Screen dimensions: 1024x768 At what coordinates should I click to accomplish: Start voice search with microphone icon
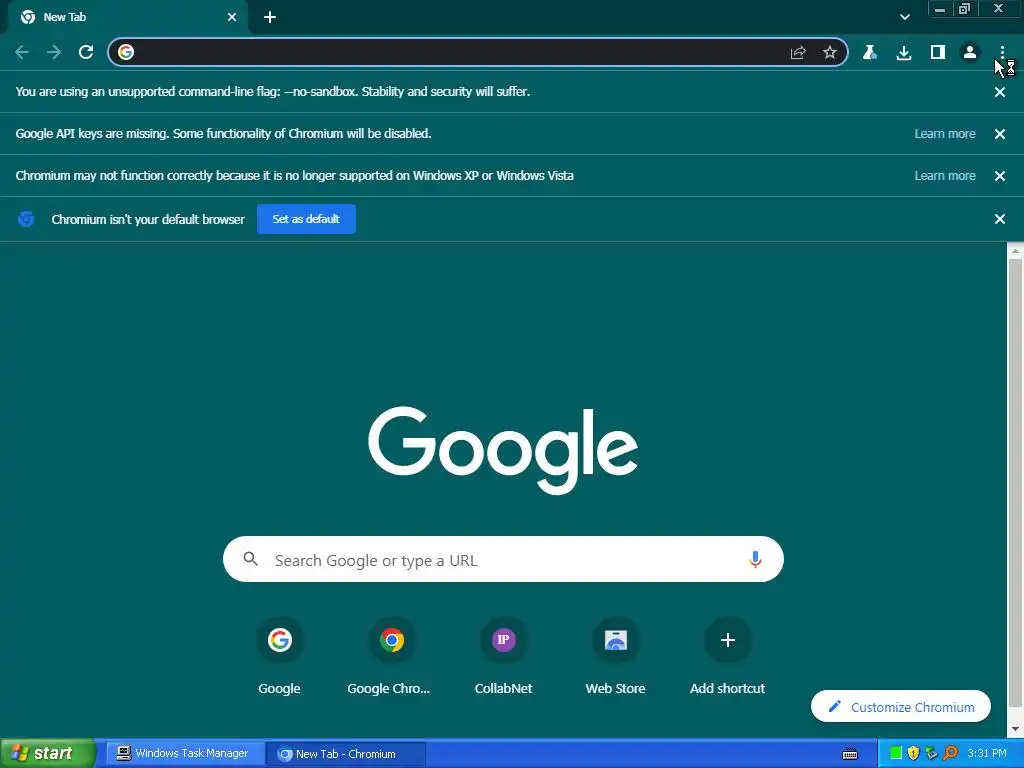click(x=755, y=560)
